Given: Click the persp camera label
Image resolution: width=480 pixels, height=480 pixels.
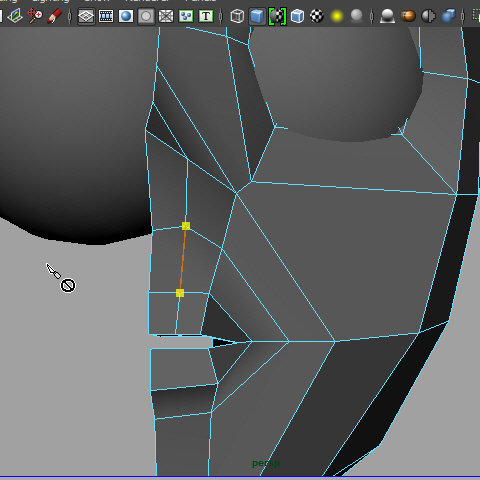Looking at the screenshot, I should click(x=266, y=463).
